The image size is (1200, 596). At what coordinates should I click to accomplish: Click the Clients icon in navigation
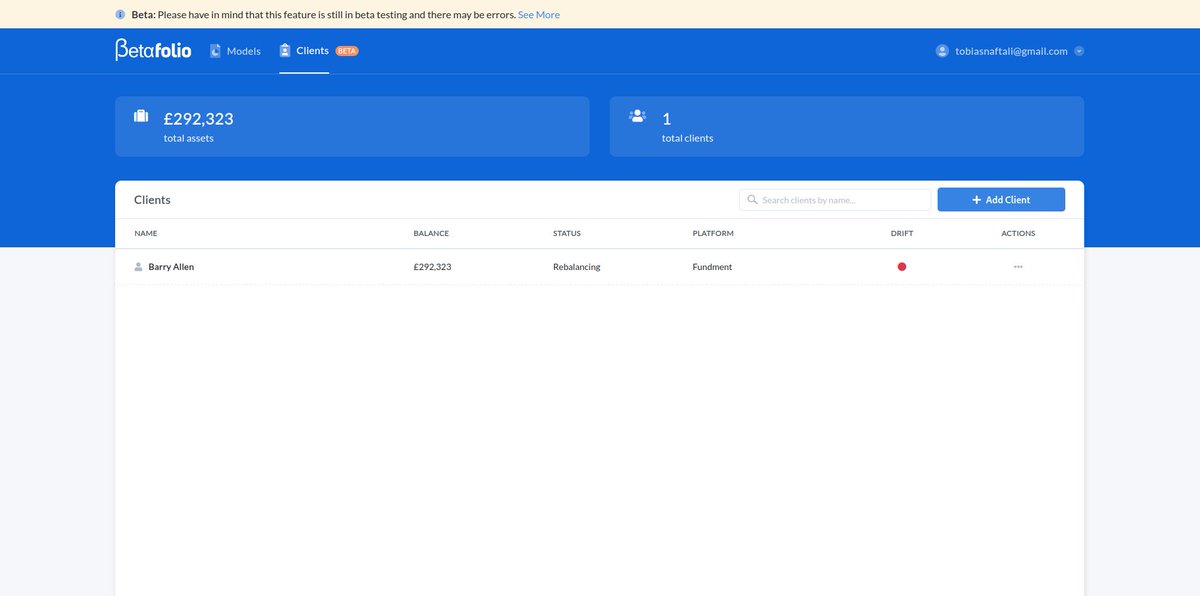(284, 49)
